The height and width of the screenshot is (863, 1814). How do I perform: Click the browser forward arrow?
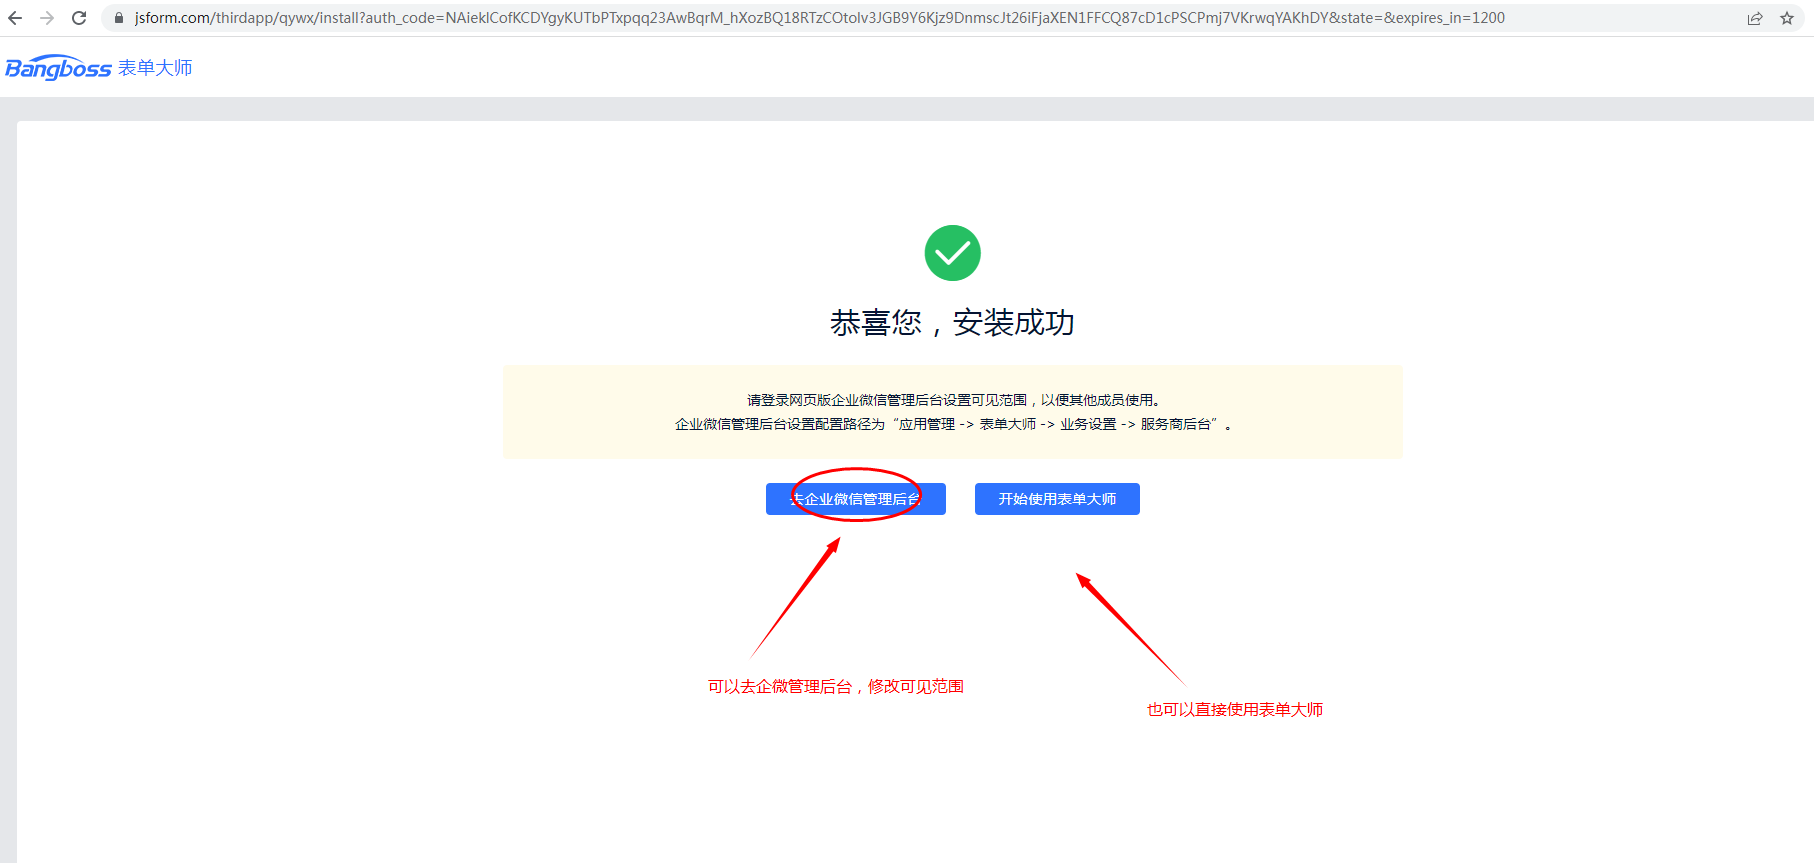47,18
